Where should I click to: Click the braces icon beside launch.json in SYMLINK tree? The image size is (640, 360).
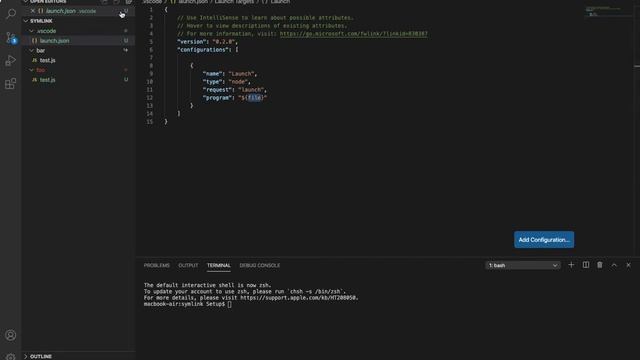(34, 40)
